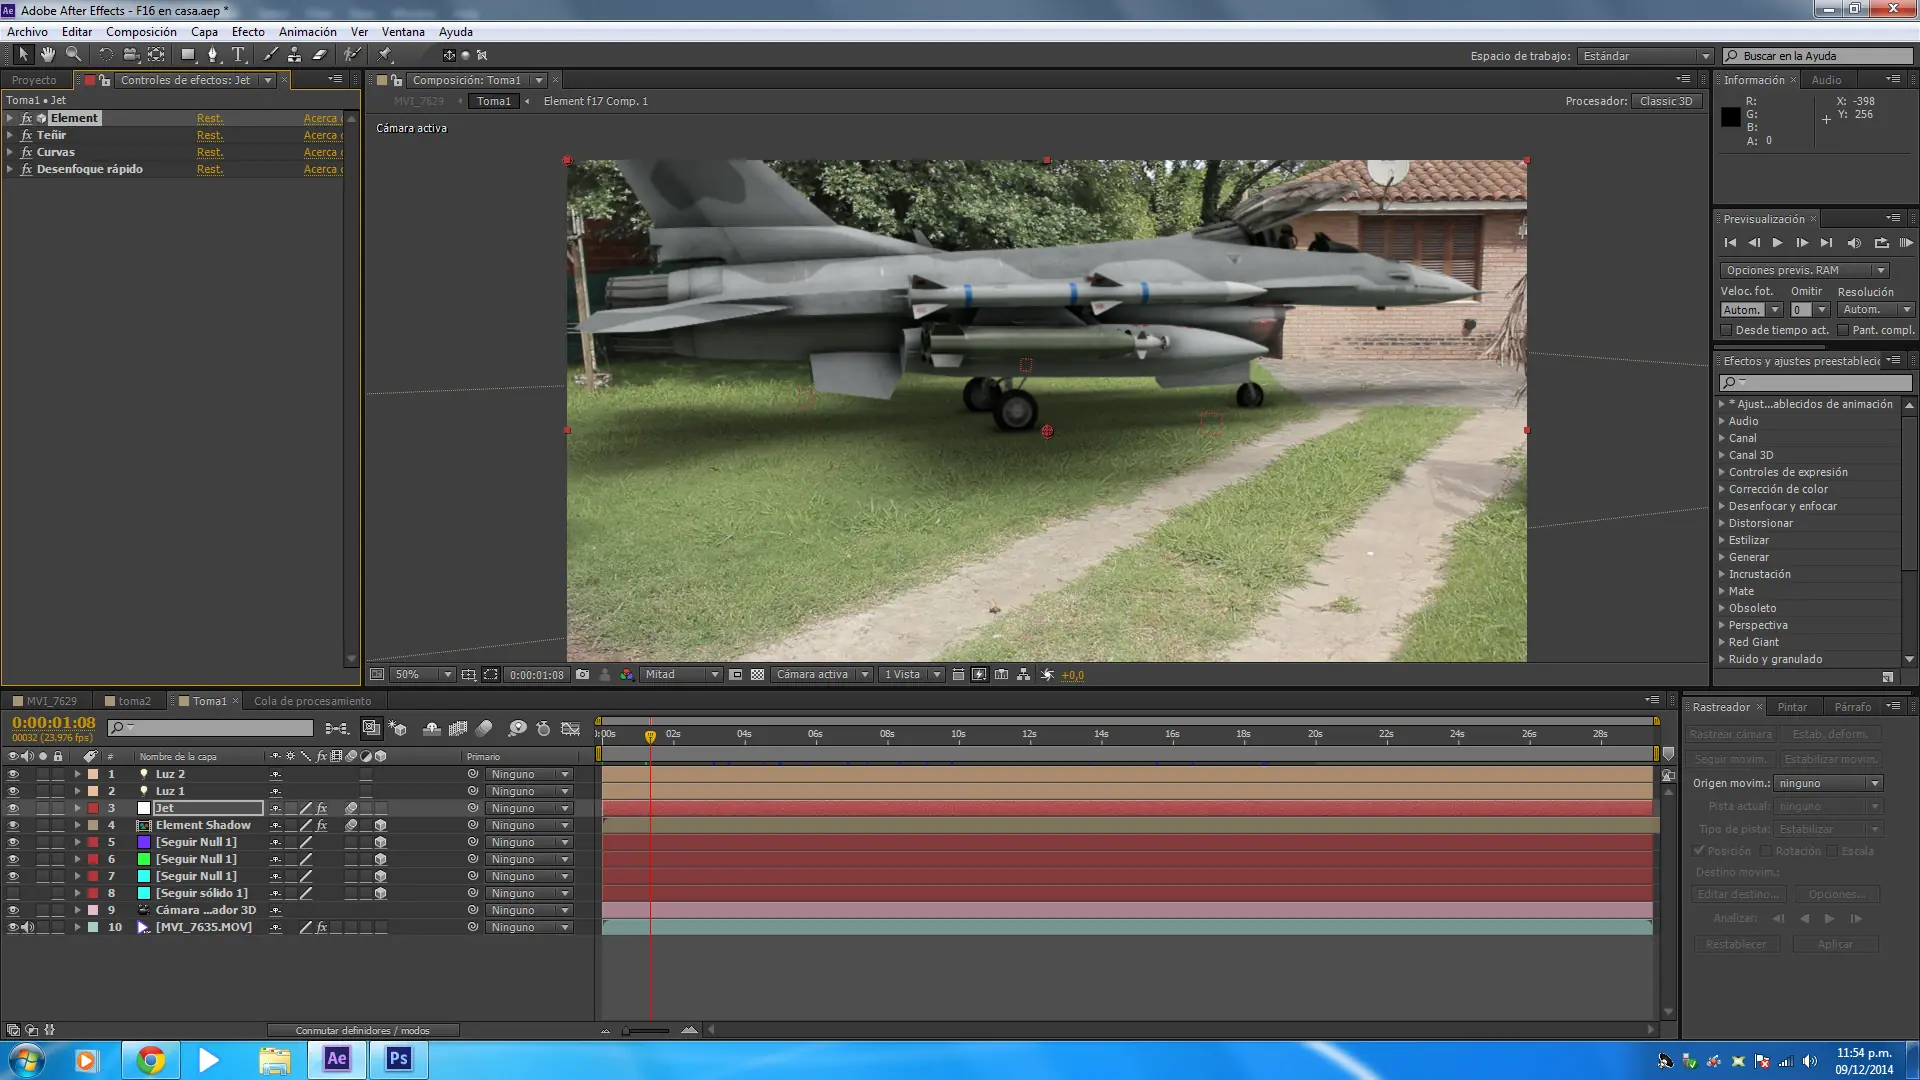Enable frame blending for timeline layers

coord(458,729)
